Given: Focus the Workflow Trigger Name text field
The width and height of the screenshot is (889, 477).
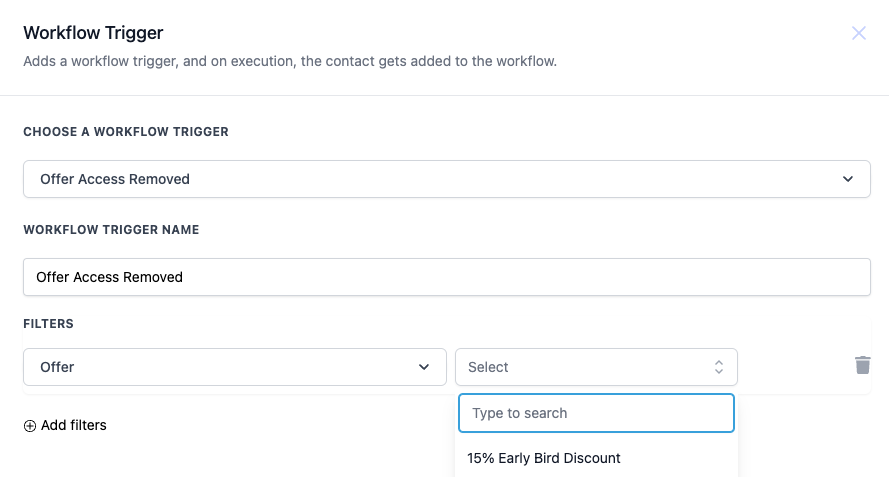Looking at the screenshot, I should tap(446, 277).
